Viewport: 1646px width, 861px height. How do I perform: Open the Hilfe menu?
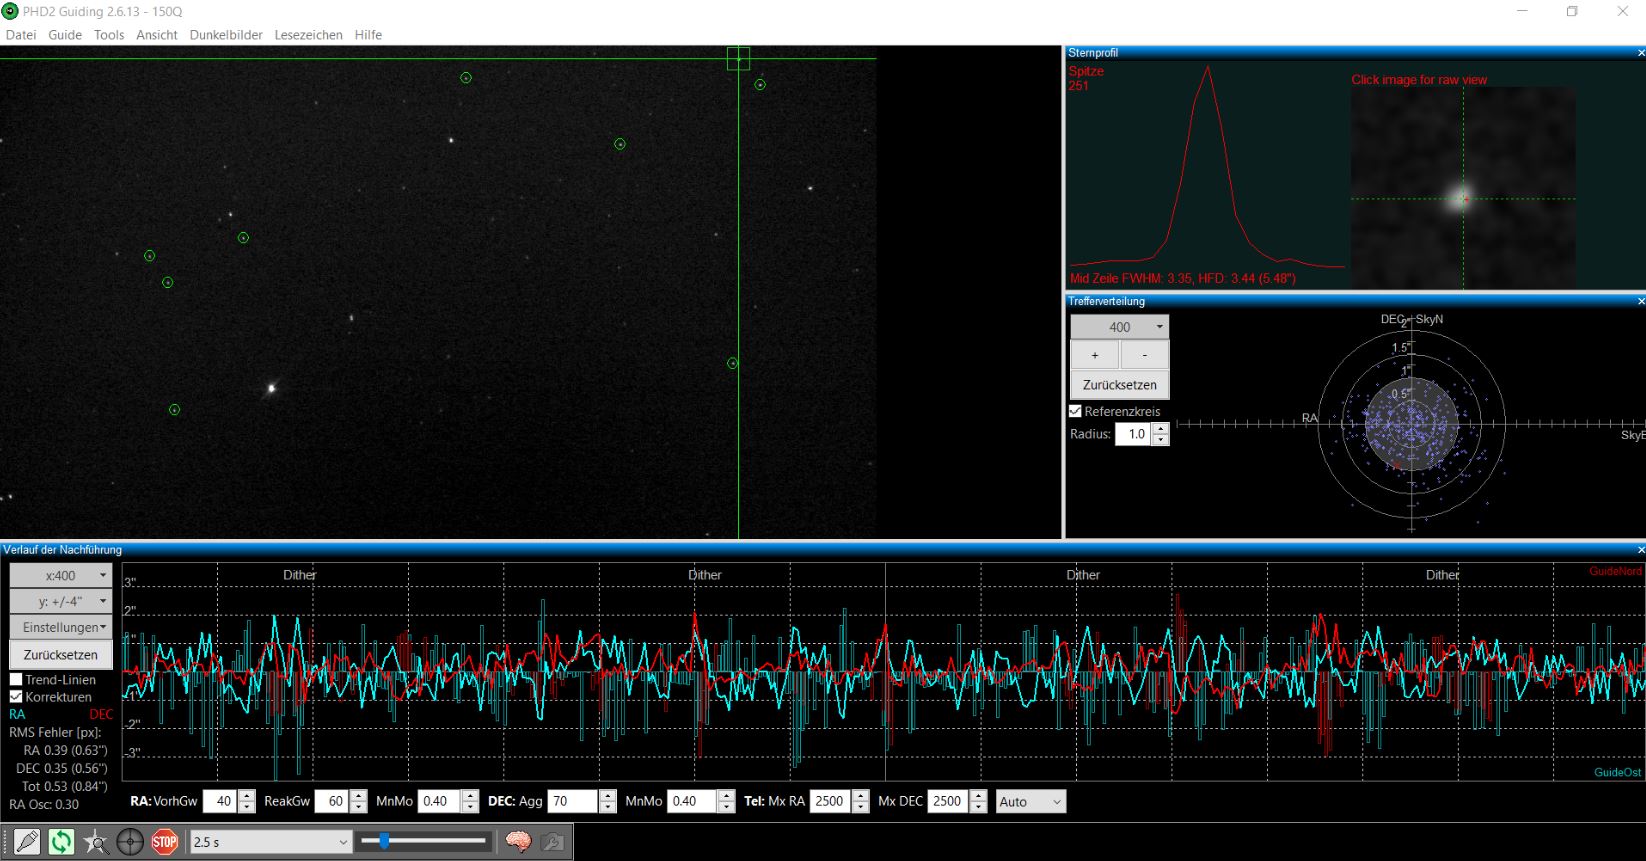coord(368,35)
